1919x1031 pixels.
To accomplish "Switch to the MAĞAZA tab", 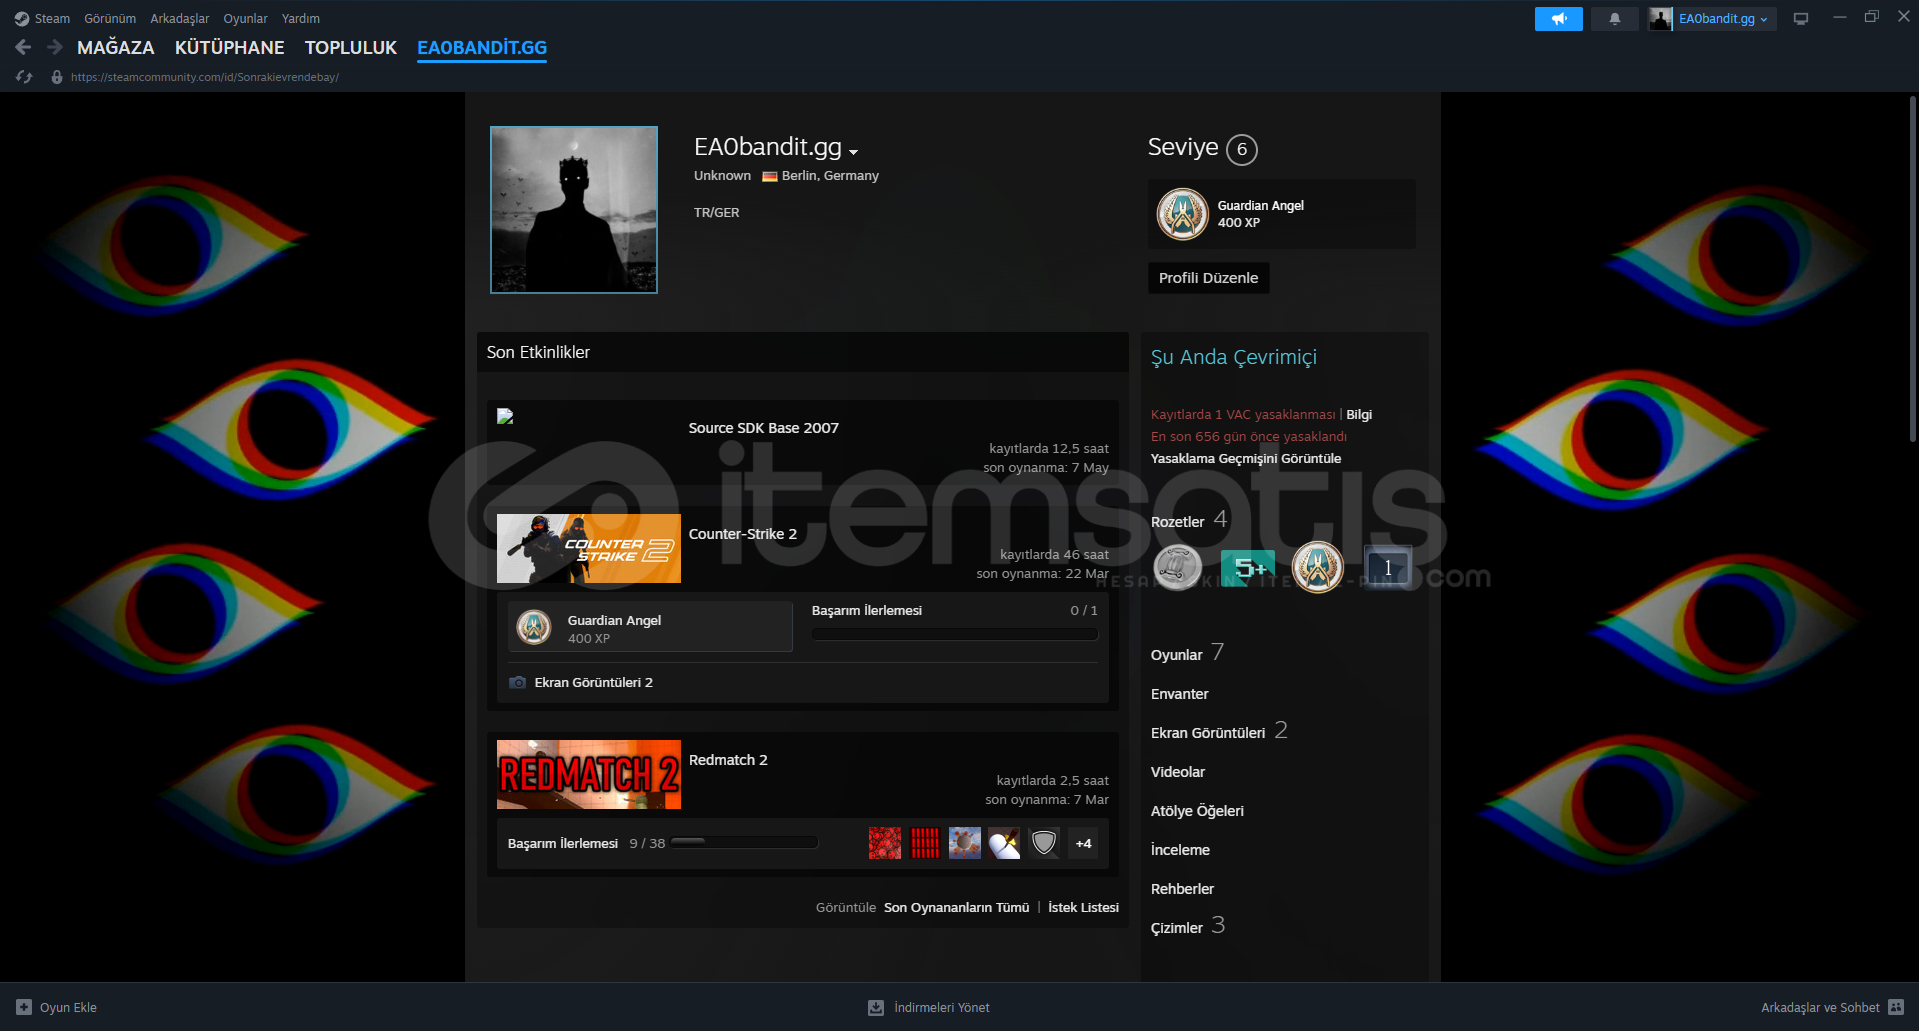I will tap(116, 48).
